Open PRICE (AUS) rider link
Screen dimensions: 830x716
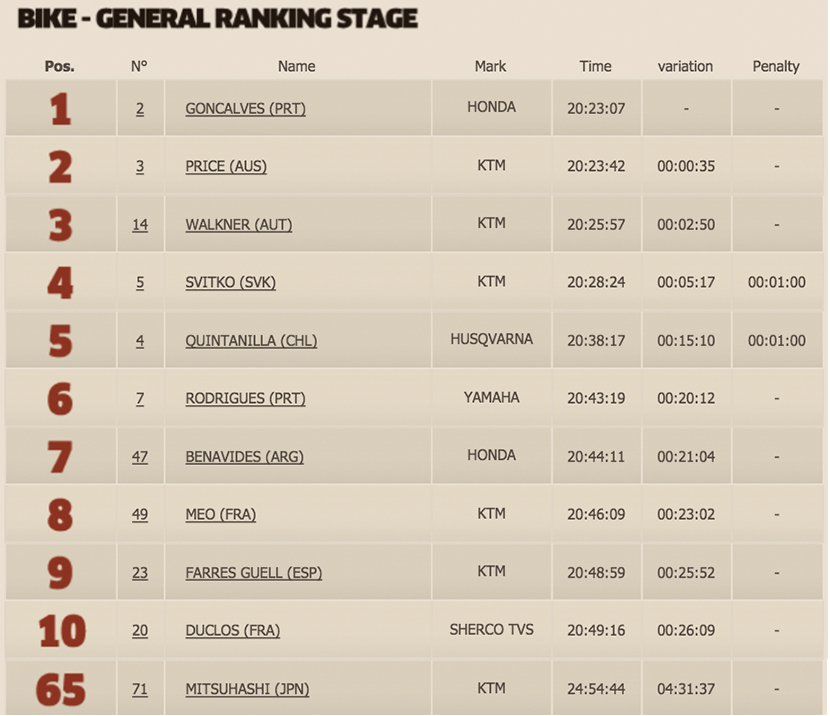[x=226, y=166]
